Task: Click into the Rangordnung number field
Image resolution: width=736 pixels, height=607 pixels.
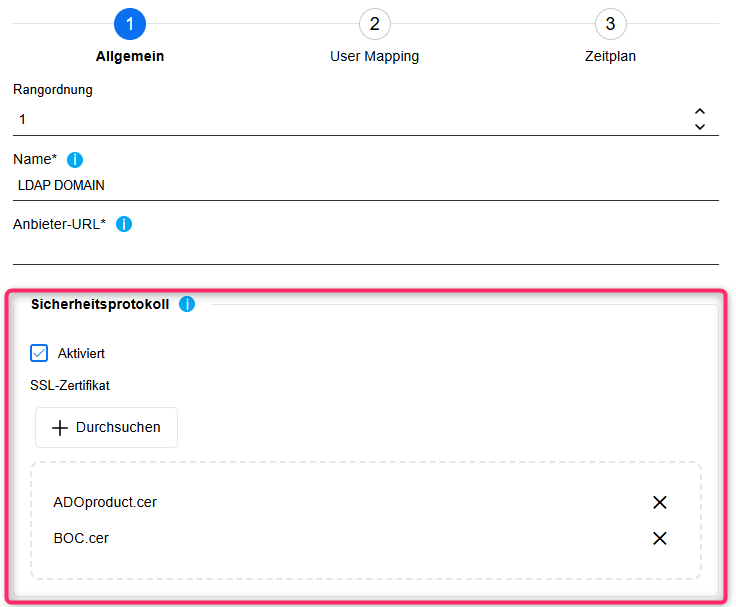Action: [340, 119]
